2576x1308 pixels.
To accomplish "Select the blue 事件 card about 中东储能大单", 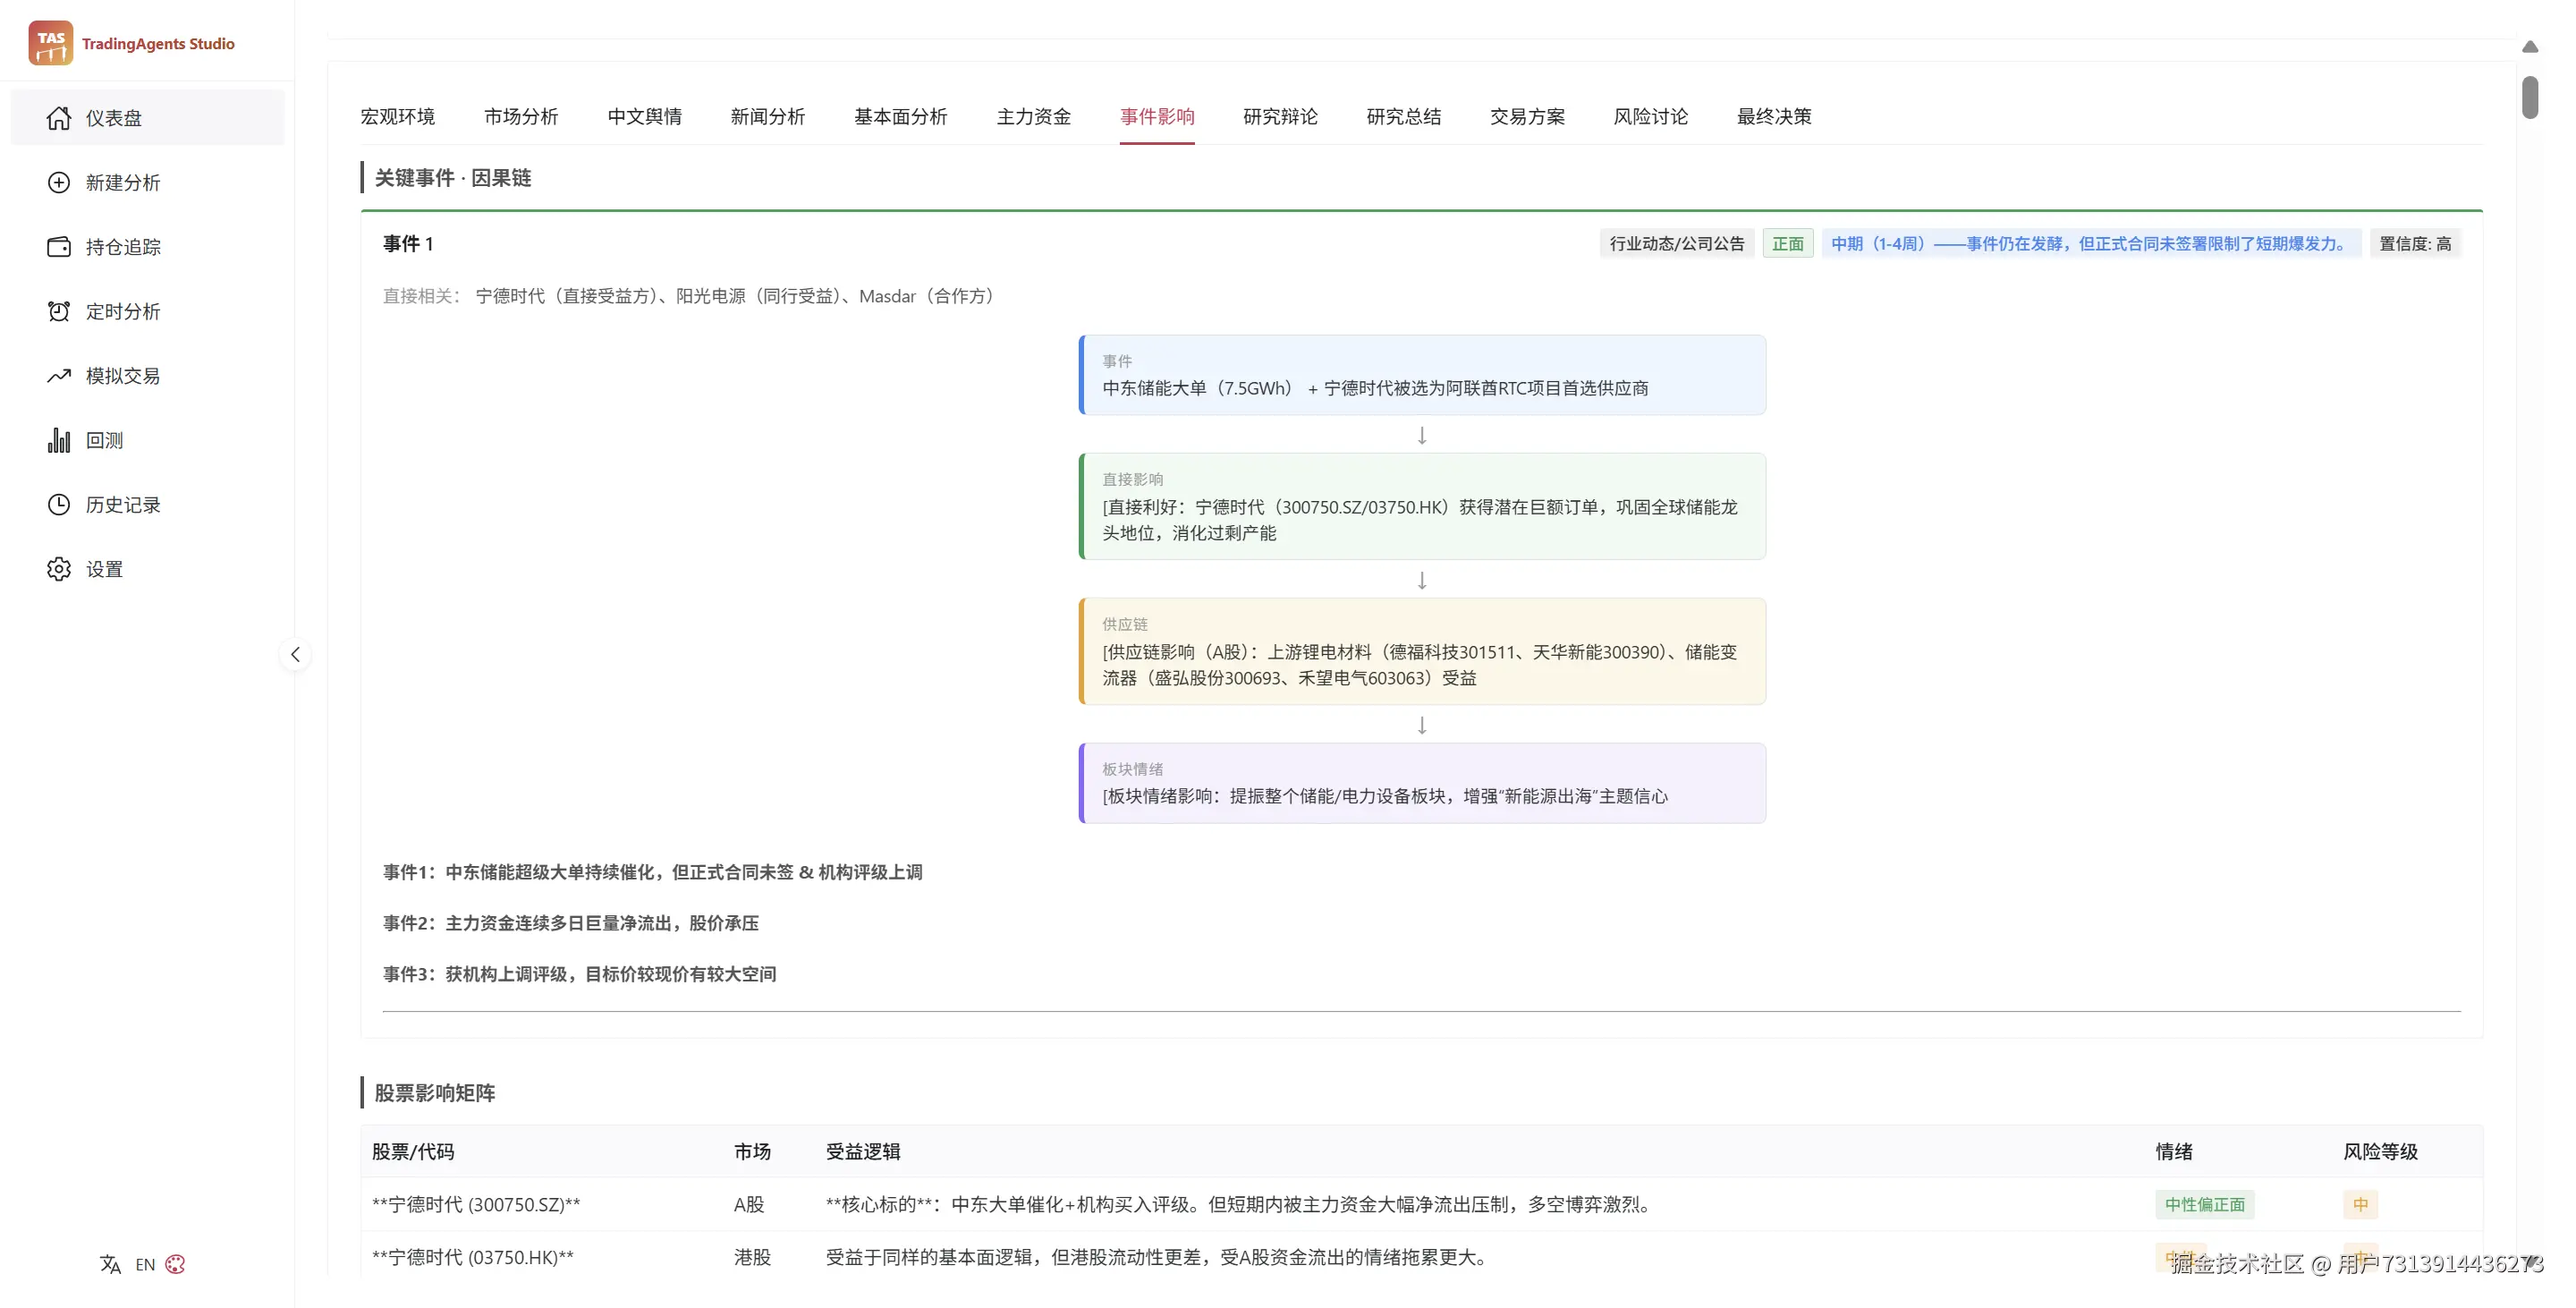I will coord(1422,375).
